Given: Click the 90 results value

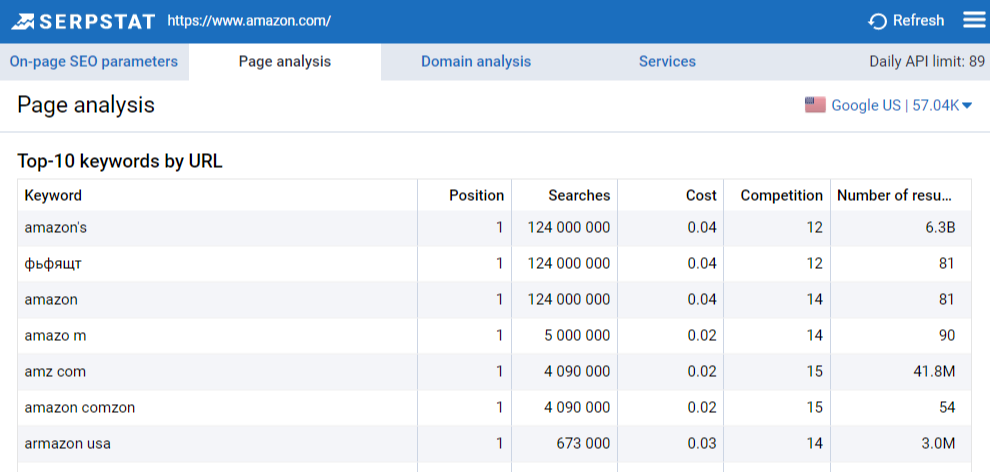Looking at the screenshot, I should pyautogui.click(x=946, y=336).
